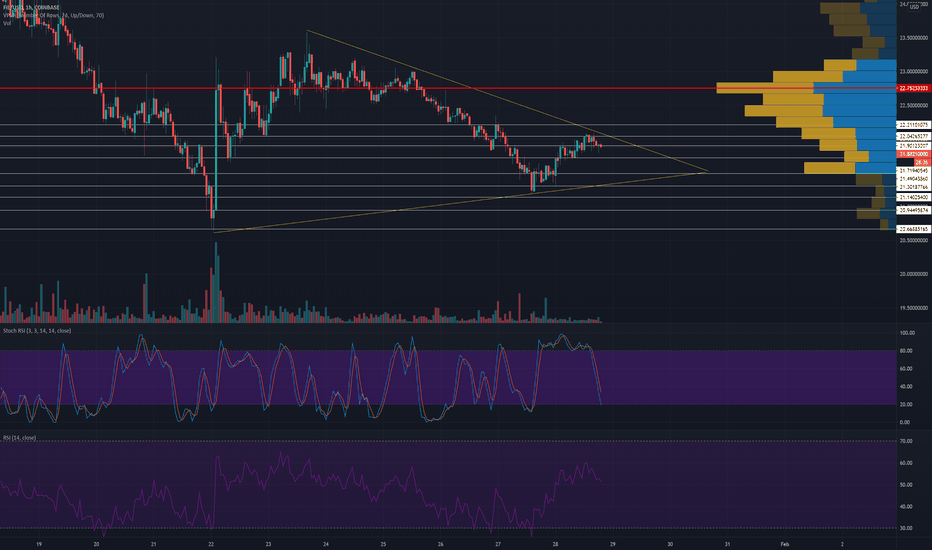Viewport: 932px width, 550px height.
Task: Click the Stoch RSI (3, 3, 14, 14, close) label
Action: 37,331
